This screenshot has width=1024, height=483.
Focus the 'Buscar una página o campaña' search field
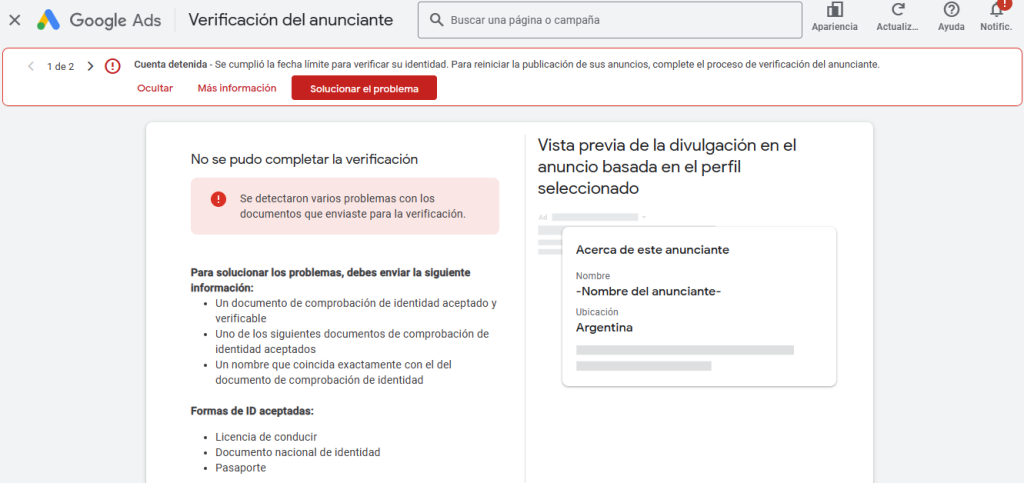tap(610, 20)
